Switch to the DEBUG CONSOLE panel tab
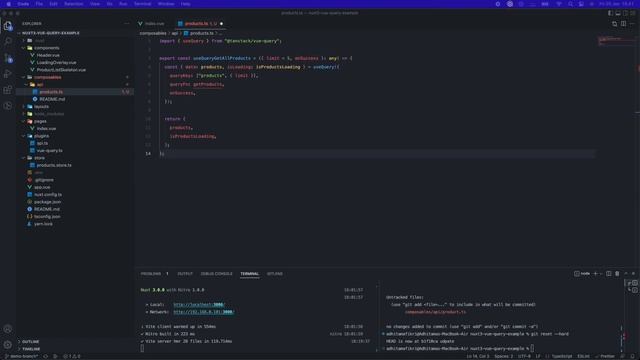Screen dimensions: 640x360 (216, 273)
